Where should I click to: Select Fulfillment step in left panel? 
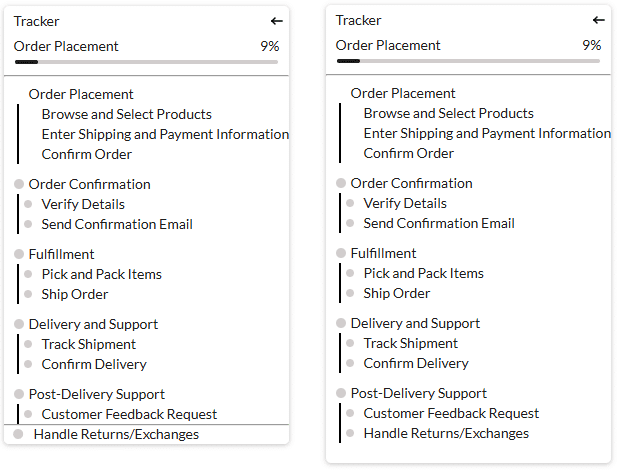[x=61, y=254]
